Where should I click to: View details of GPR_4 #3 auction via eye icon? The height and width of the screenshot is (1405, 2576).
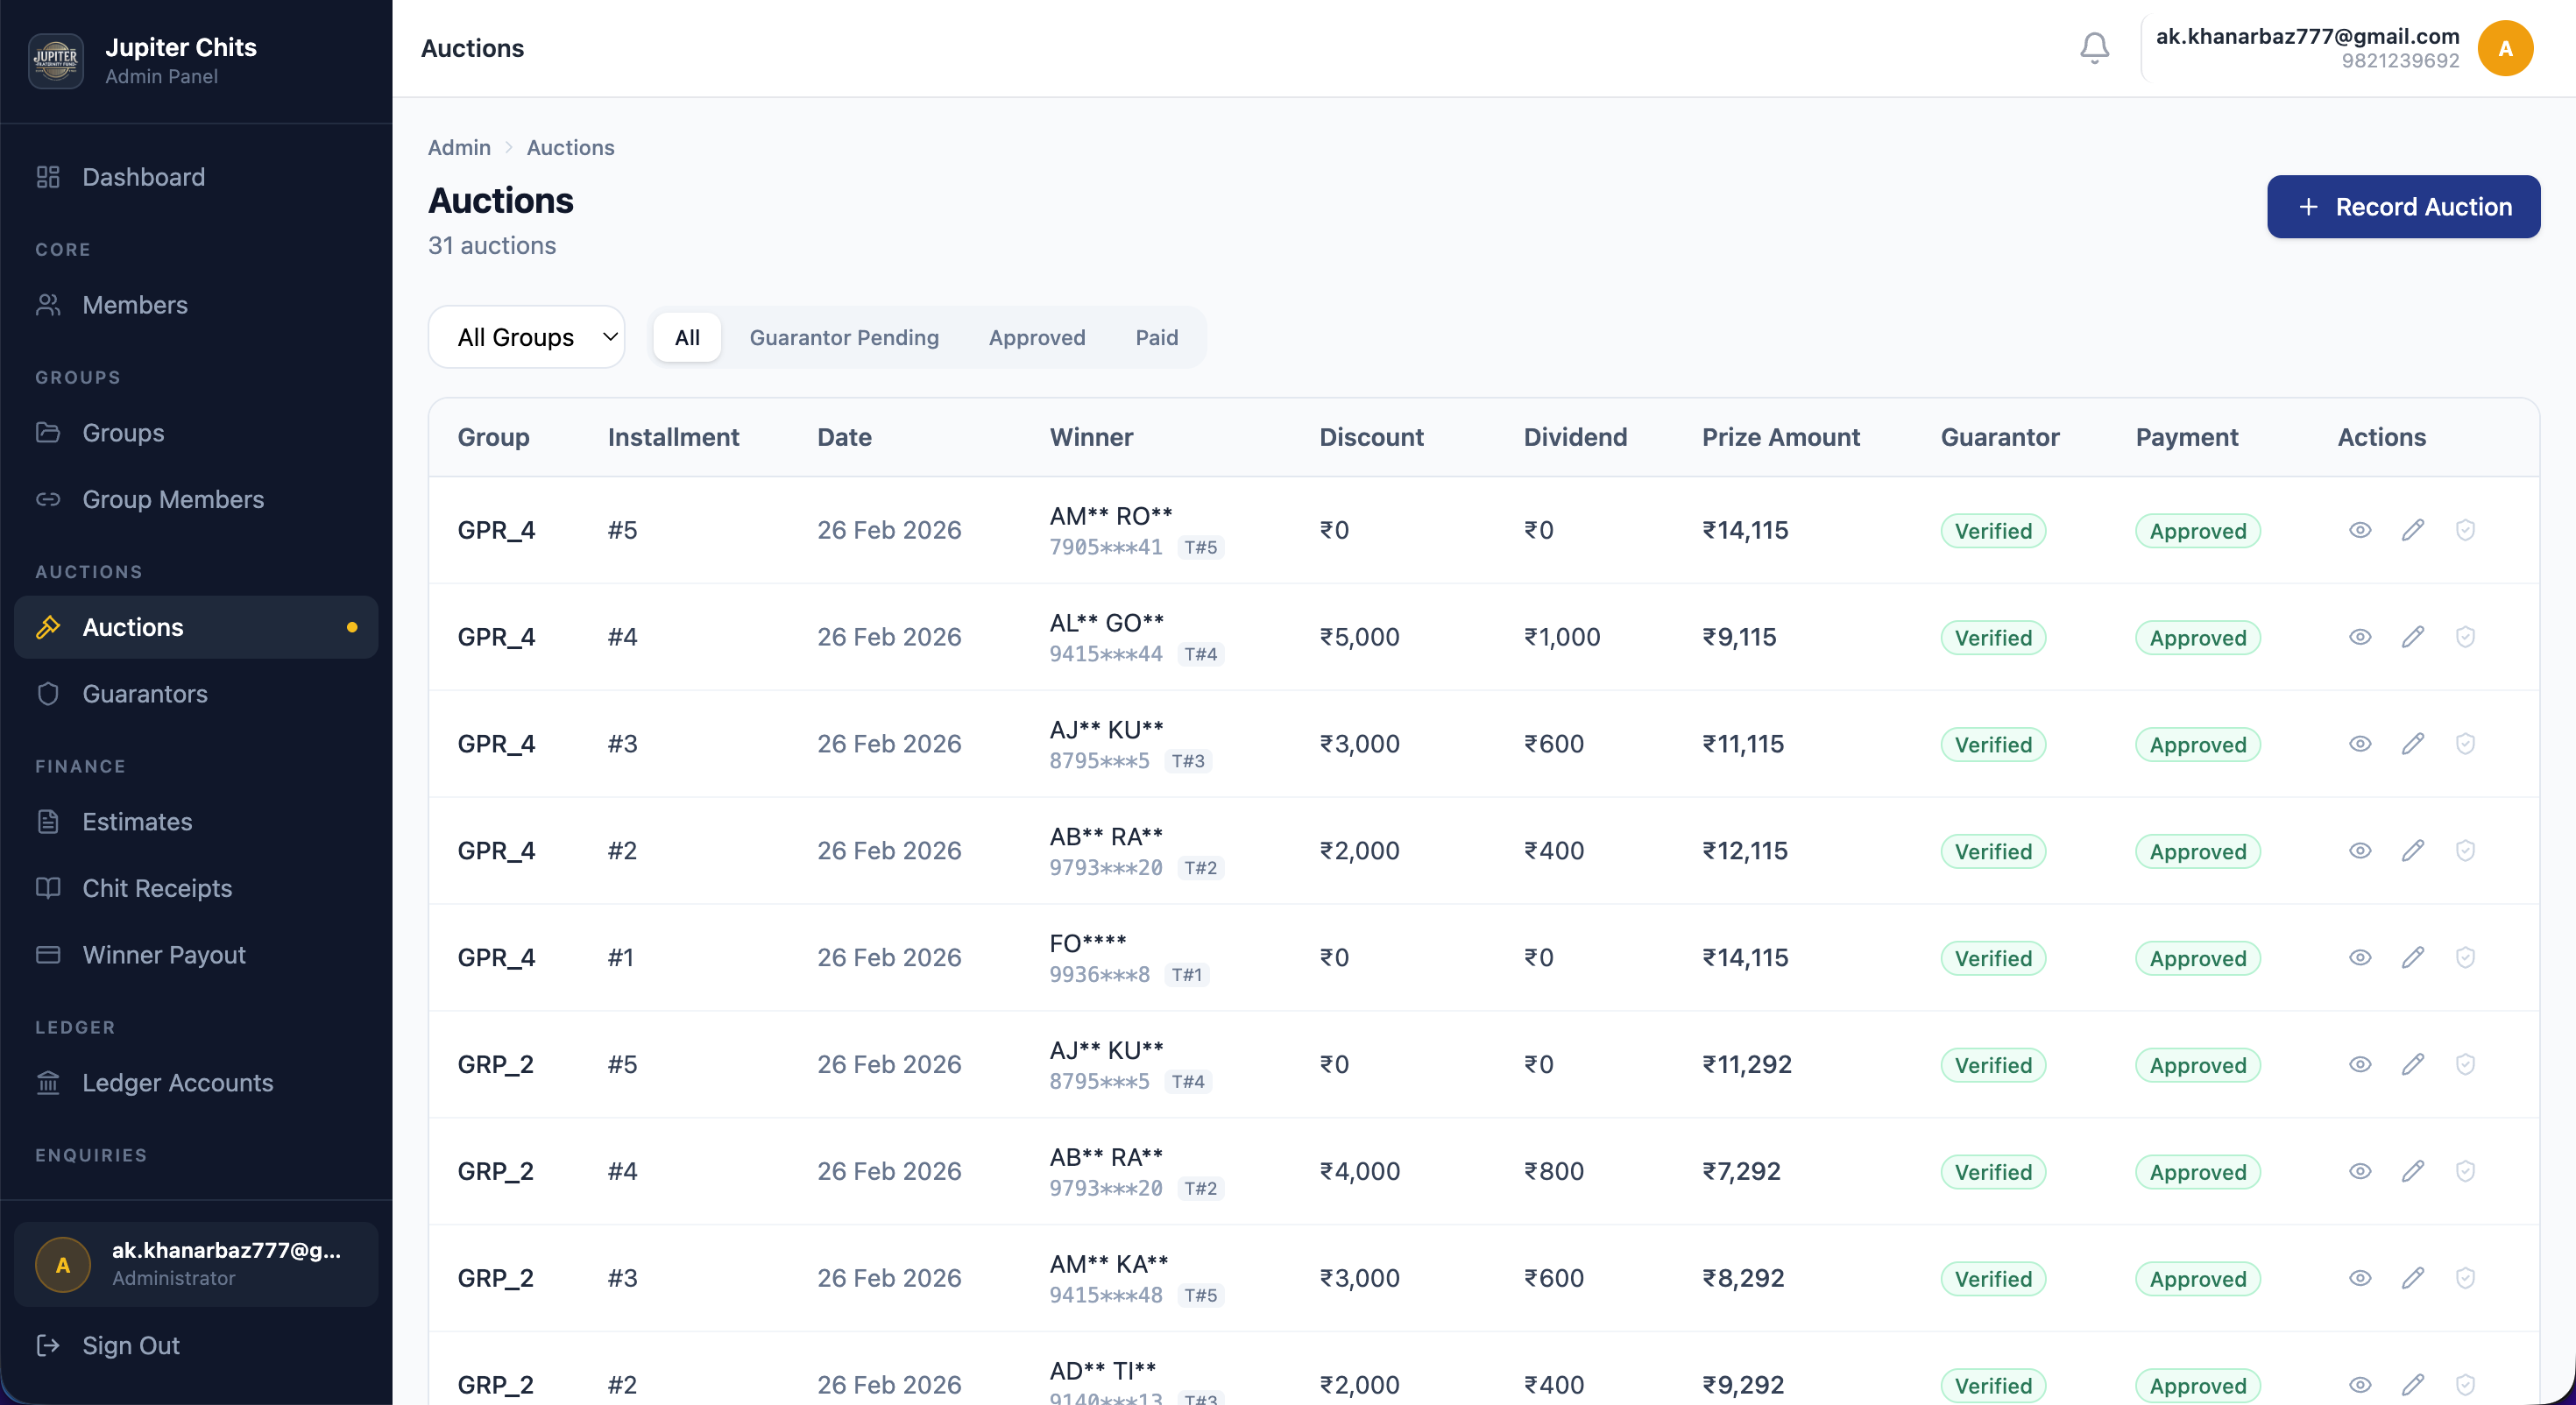point(2360,744)
